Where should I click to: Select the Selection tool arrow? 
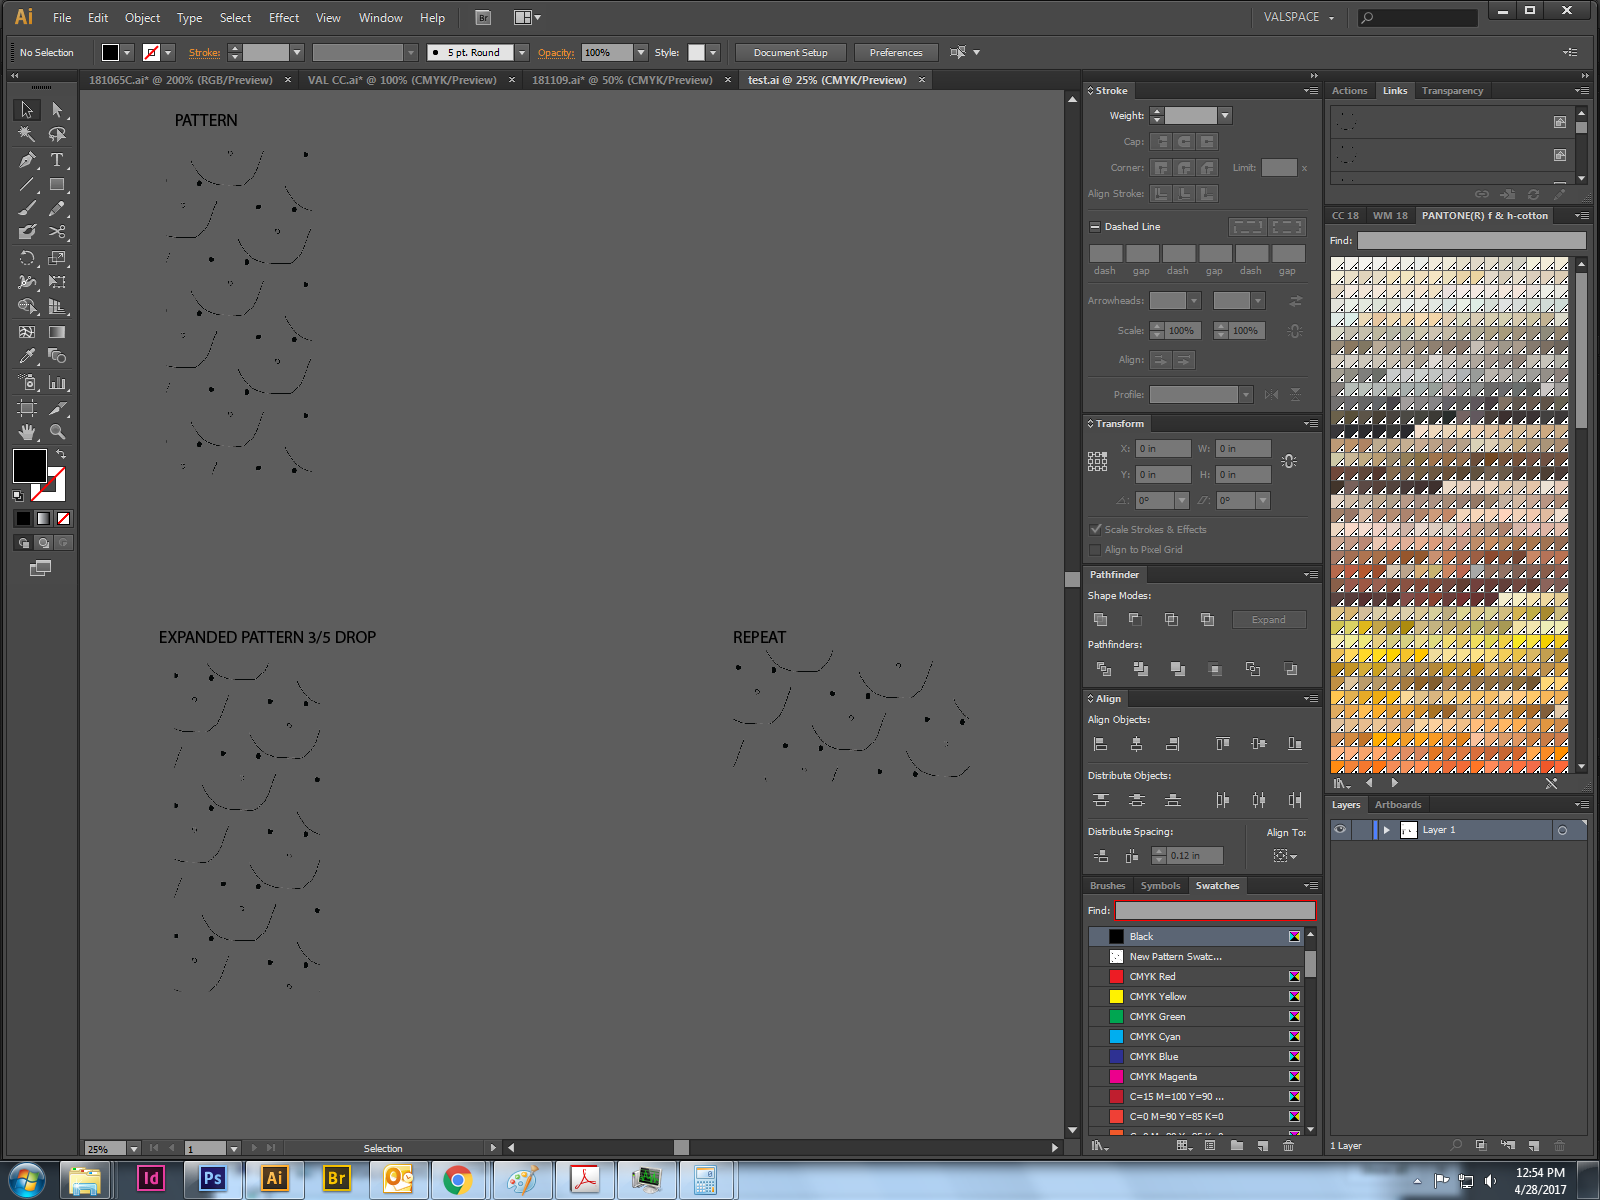(27, 110)
